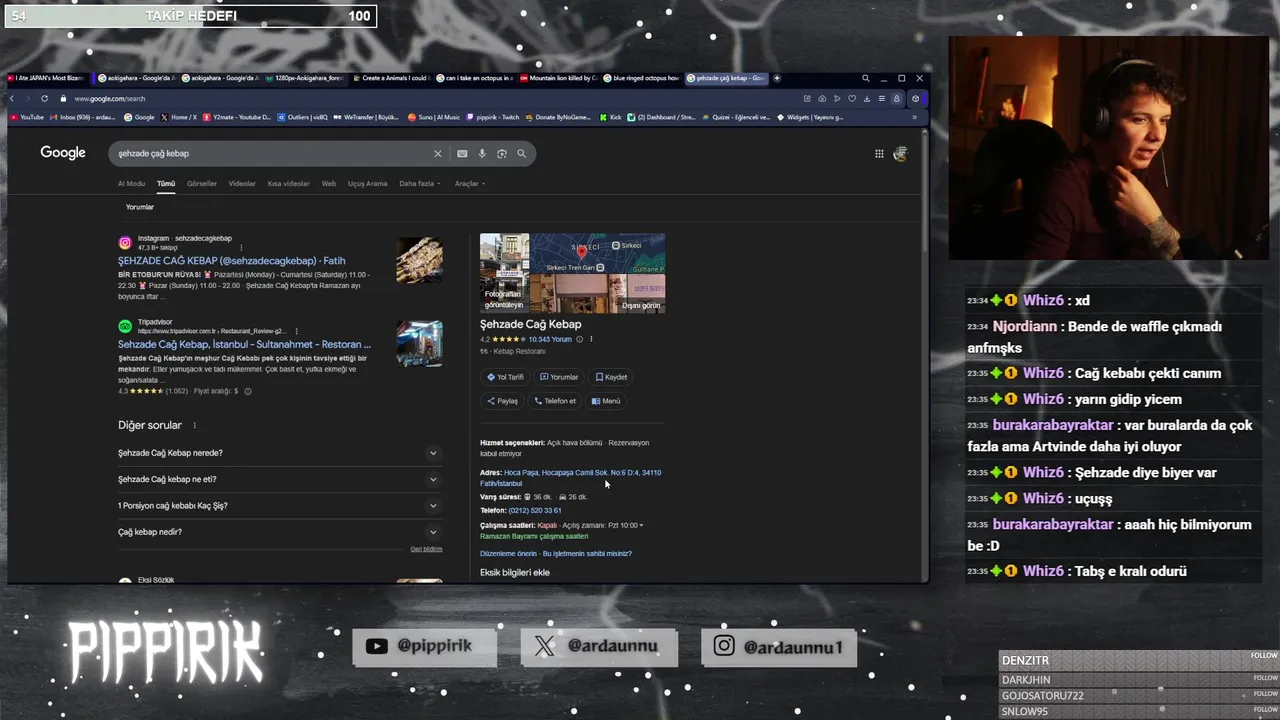1280x720 pixels.
Task: Switch to the 'Mountain lion killed' browser tab
Action: tap(558, 78)
